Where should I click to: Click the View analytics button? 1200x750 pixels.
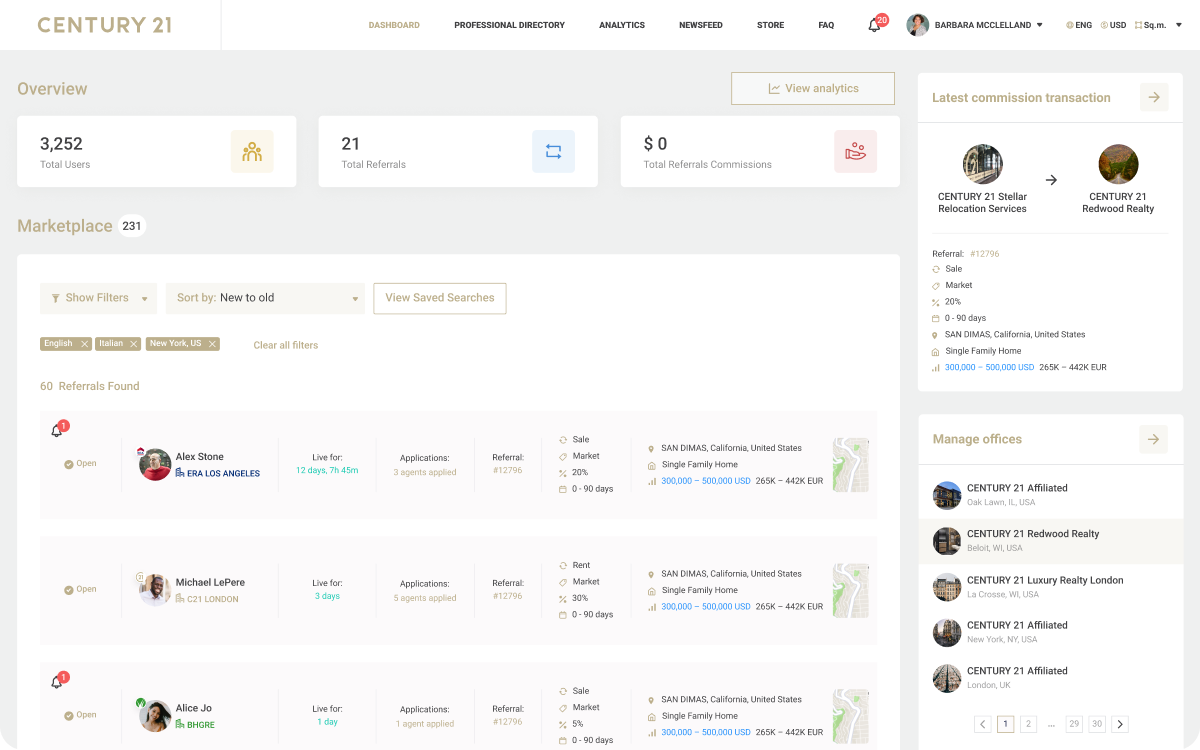point(813,88)
